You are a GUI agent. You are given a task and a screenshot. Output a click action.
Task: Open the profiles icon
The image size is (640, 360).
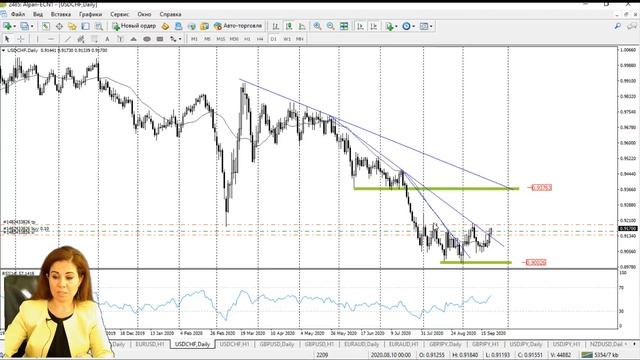pos(24,26)
